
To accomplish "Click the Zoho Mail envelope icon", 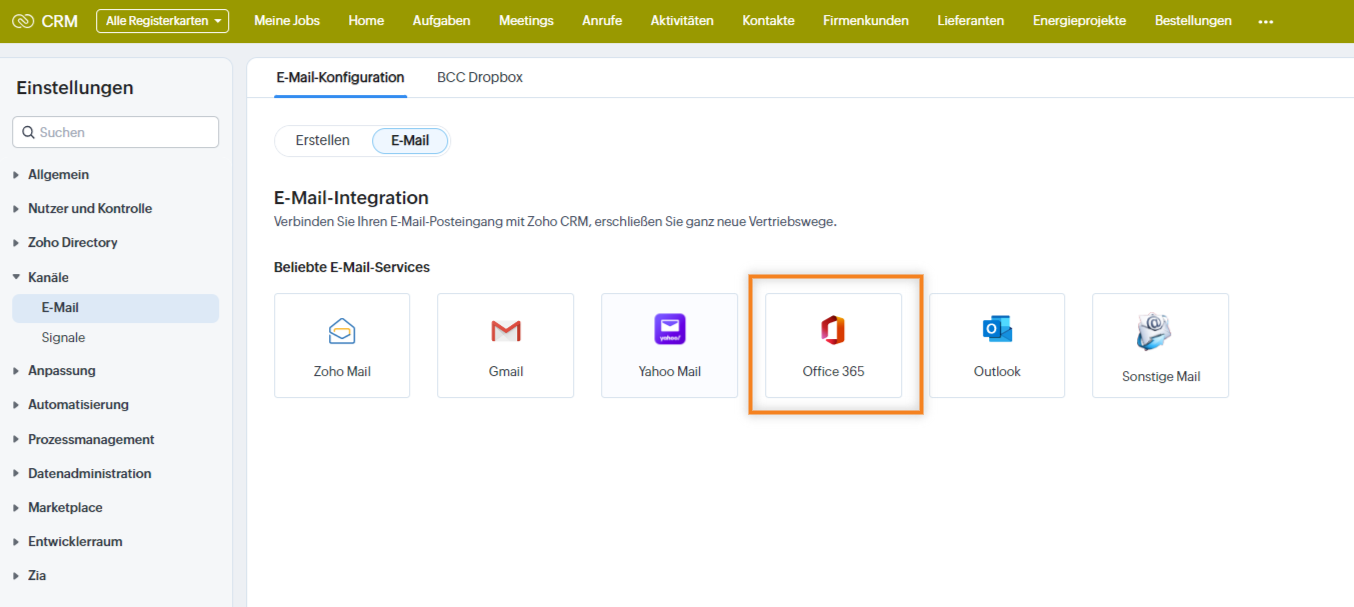I will [342, 331].
